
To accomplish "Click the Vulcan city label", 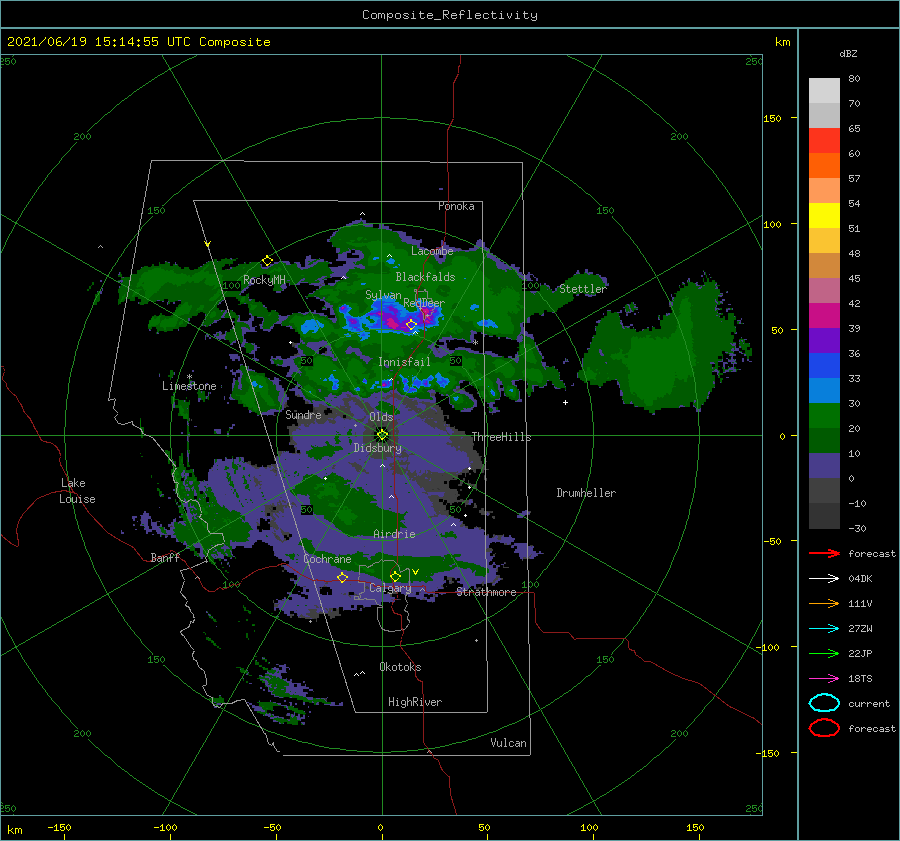I will (508, 743).
